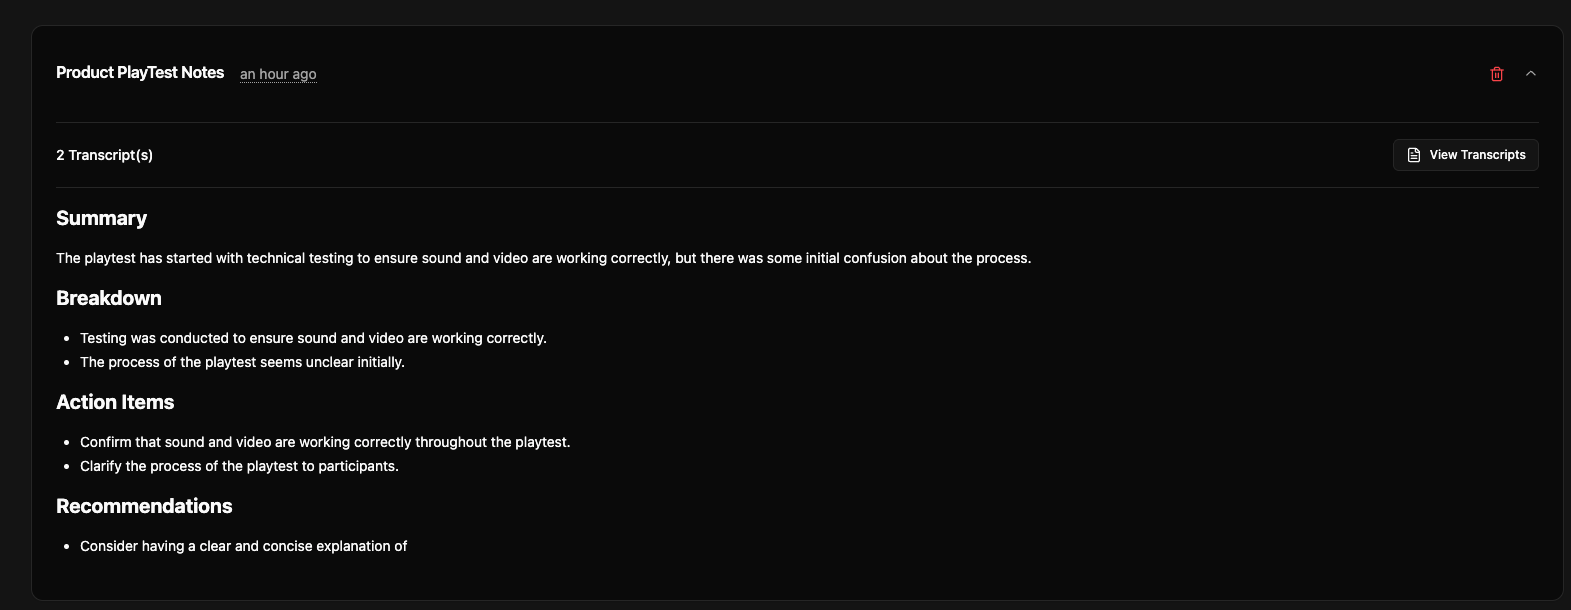Collapse the Product PlayTest Notes card
Viewport: 1571px width, 610px height.
pos(1531,74)
